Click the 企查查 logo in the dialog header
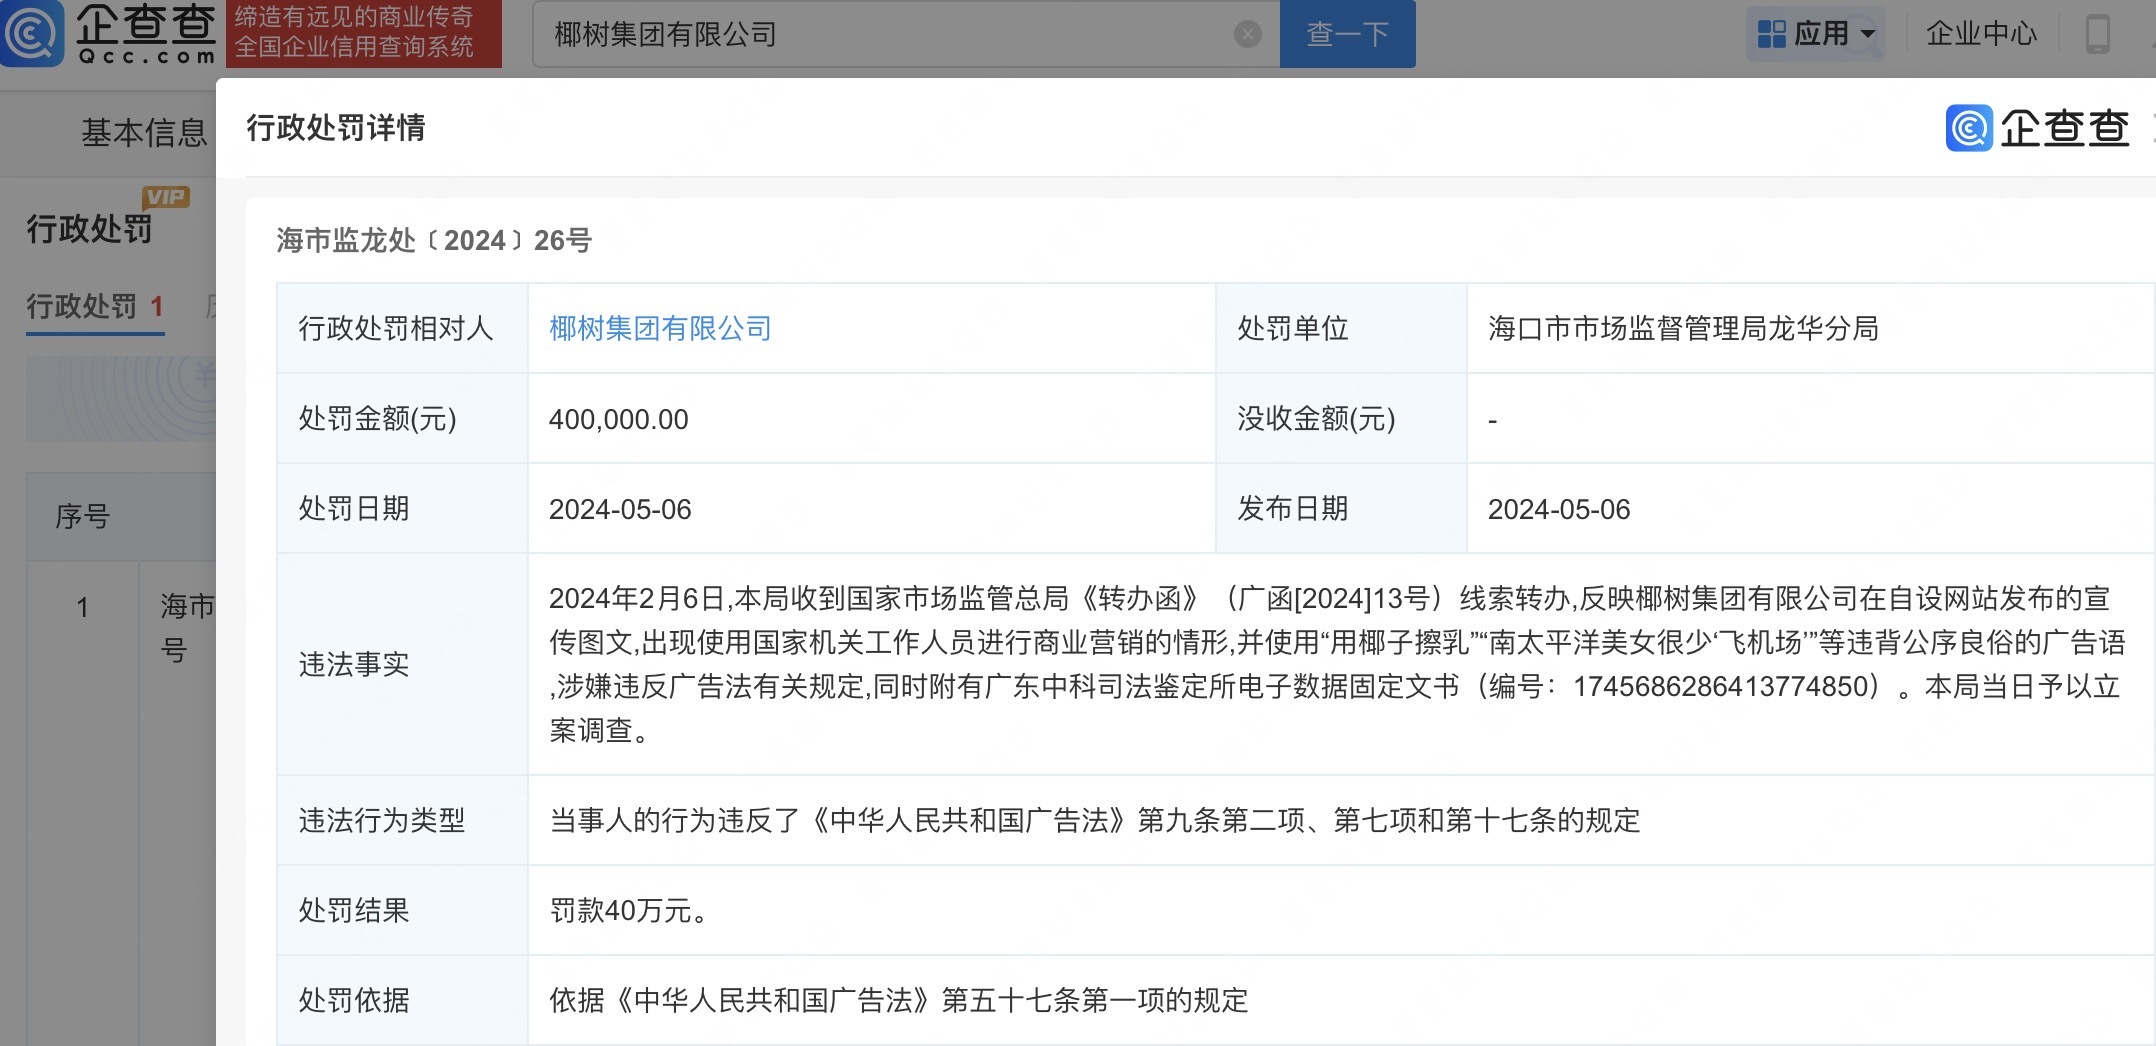Image resolution: width=2156 pixels, height=1046 pixels. pos(2037,128)
